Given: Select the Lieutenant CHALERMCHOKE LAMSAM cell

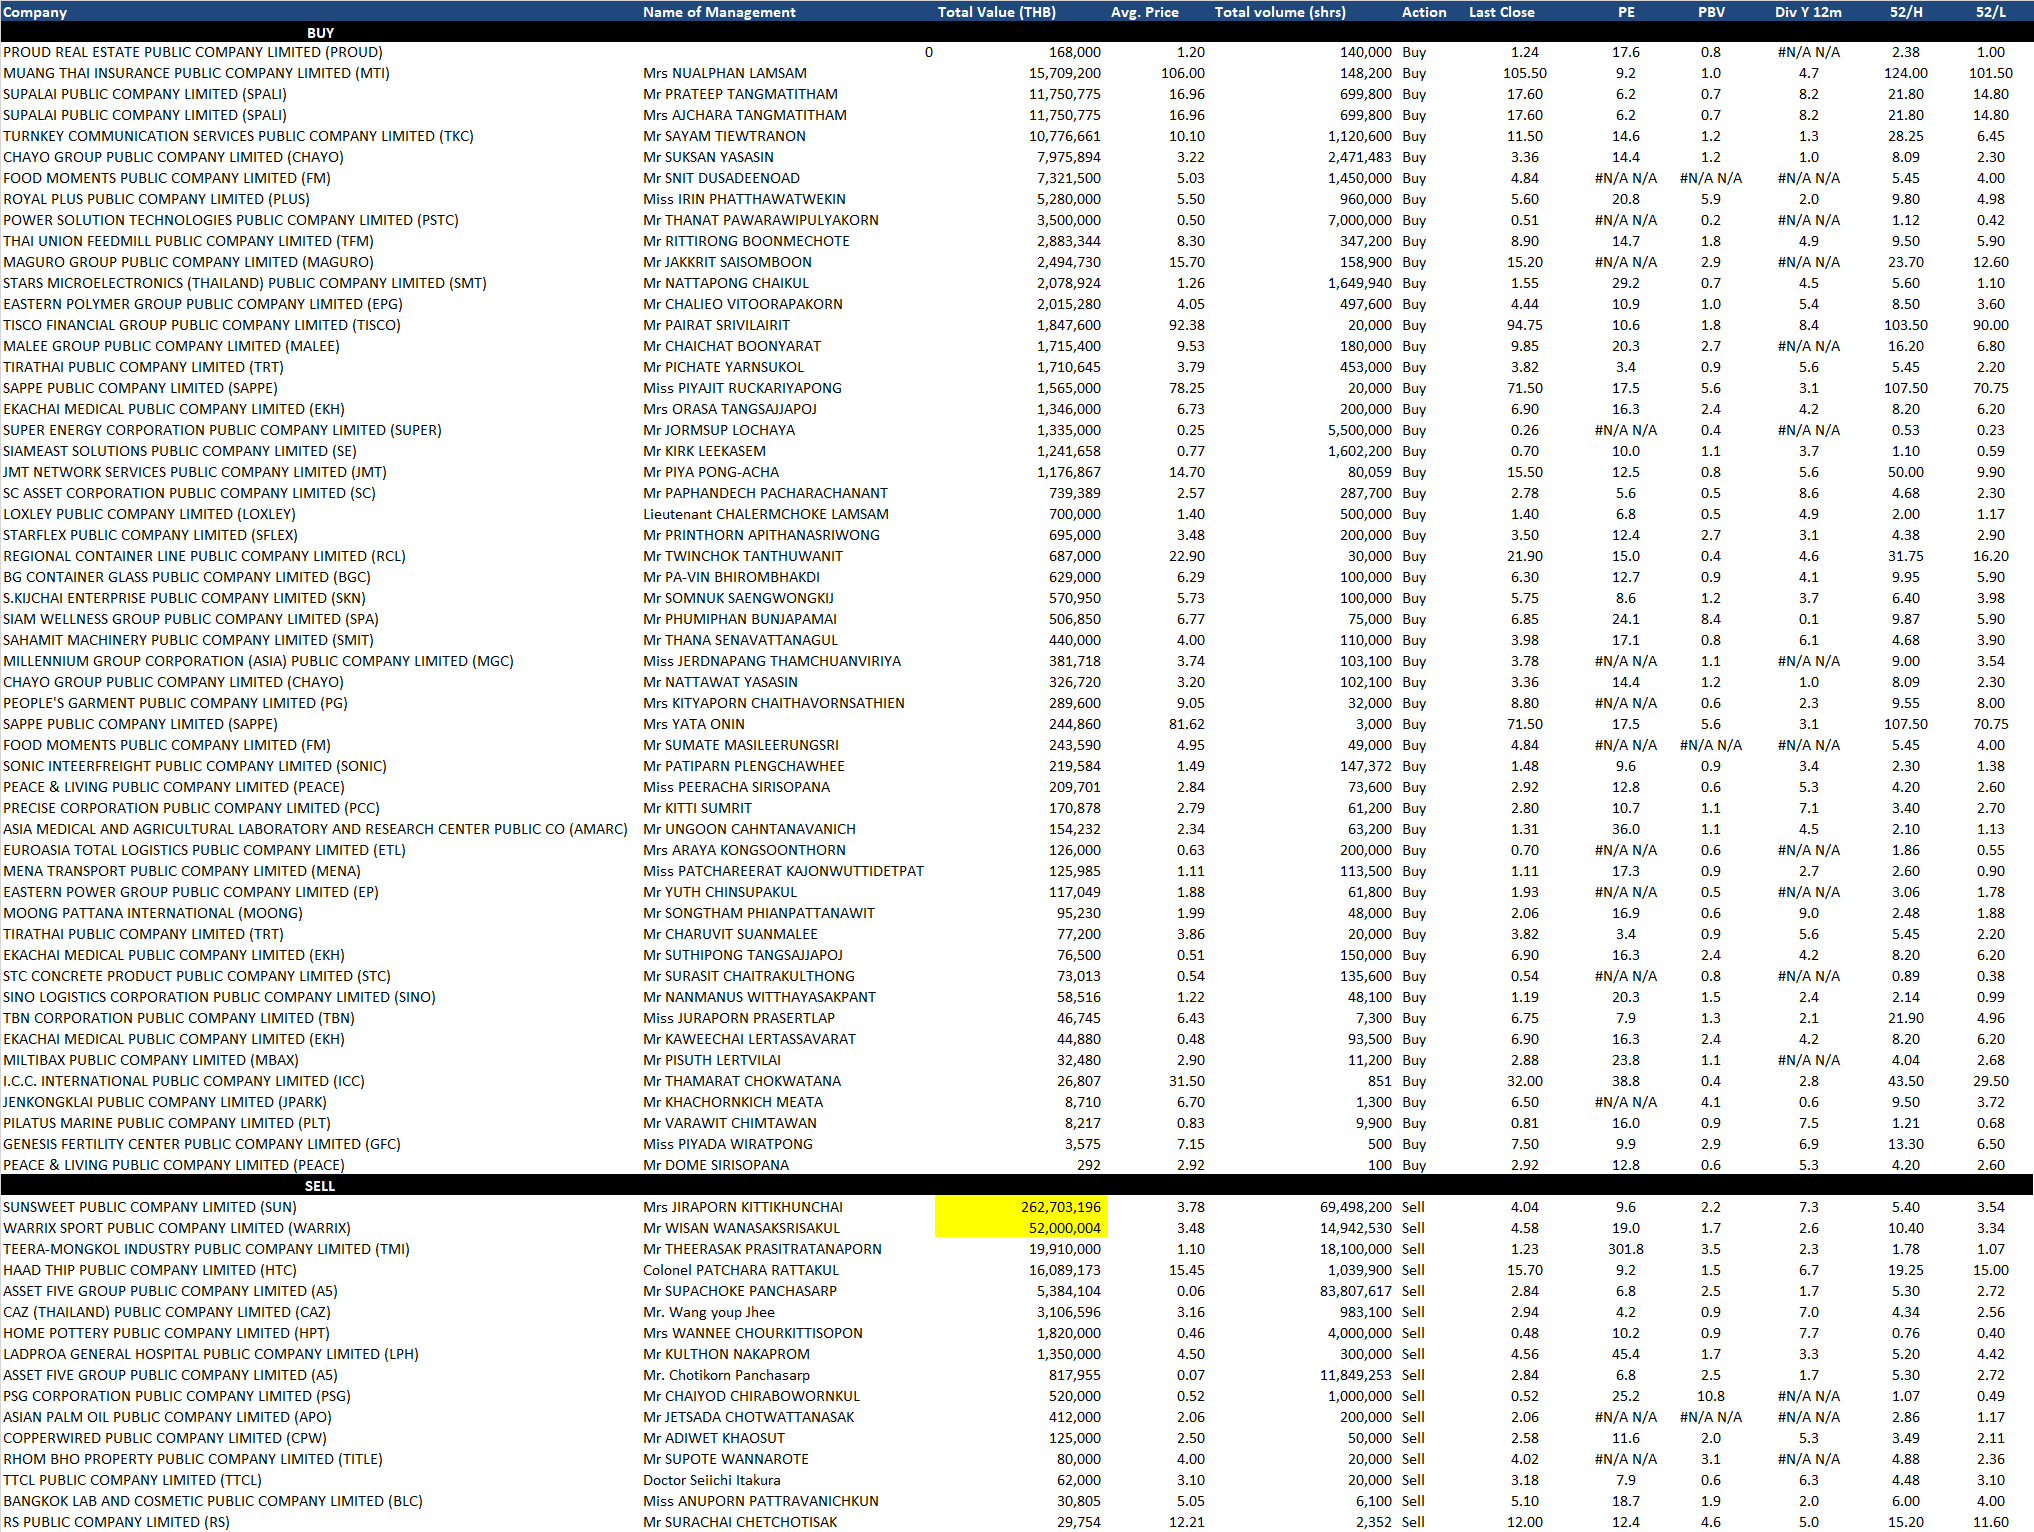Looking at the screenshot, I should 765,514.
